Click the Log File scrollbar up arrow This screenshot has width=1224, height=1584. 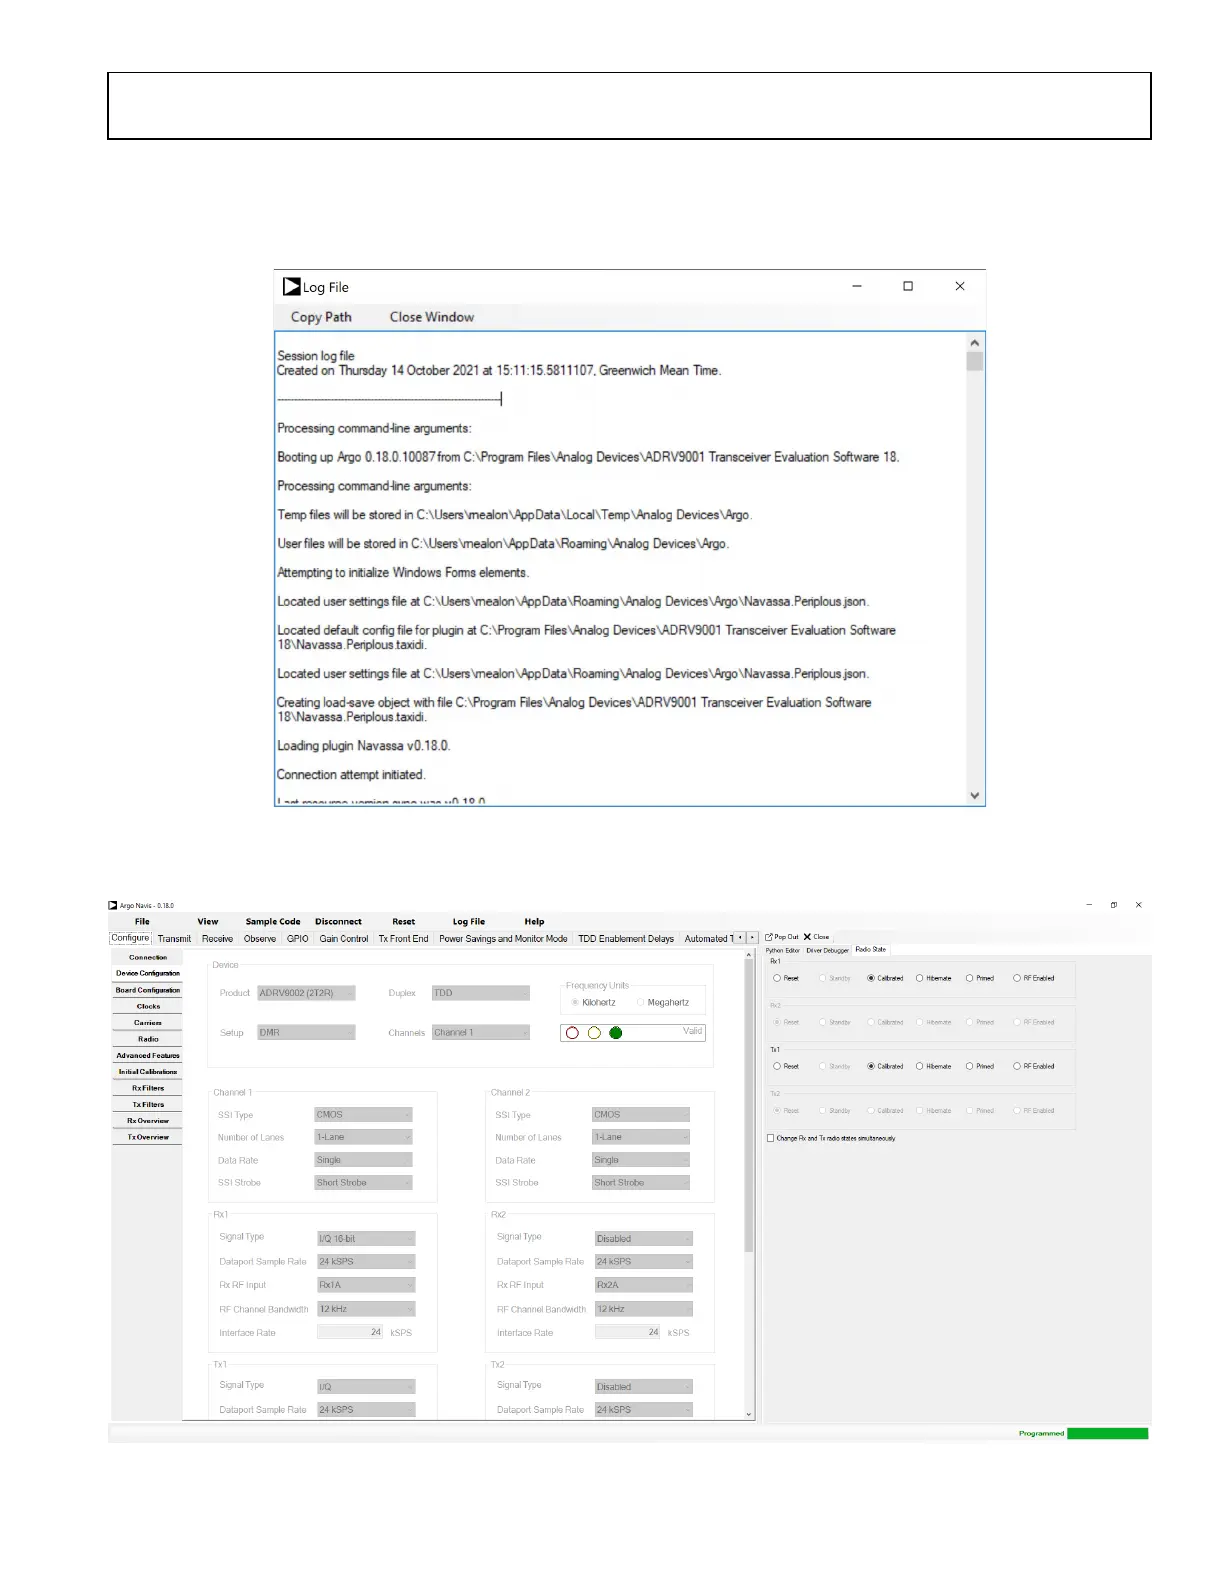coord(975,342)
